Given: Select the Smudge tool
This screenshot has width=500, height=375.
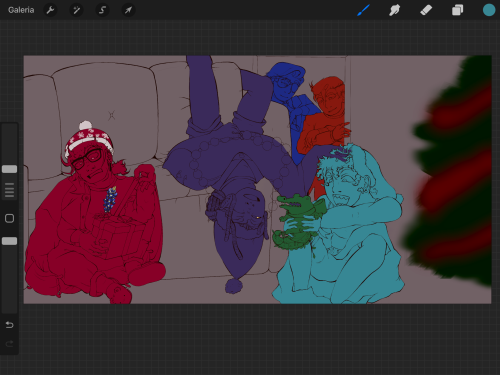Looking at the screenshot, I should [394, 10].
